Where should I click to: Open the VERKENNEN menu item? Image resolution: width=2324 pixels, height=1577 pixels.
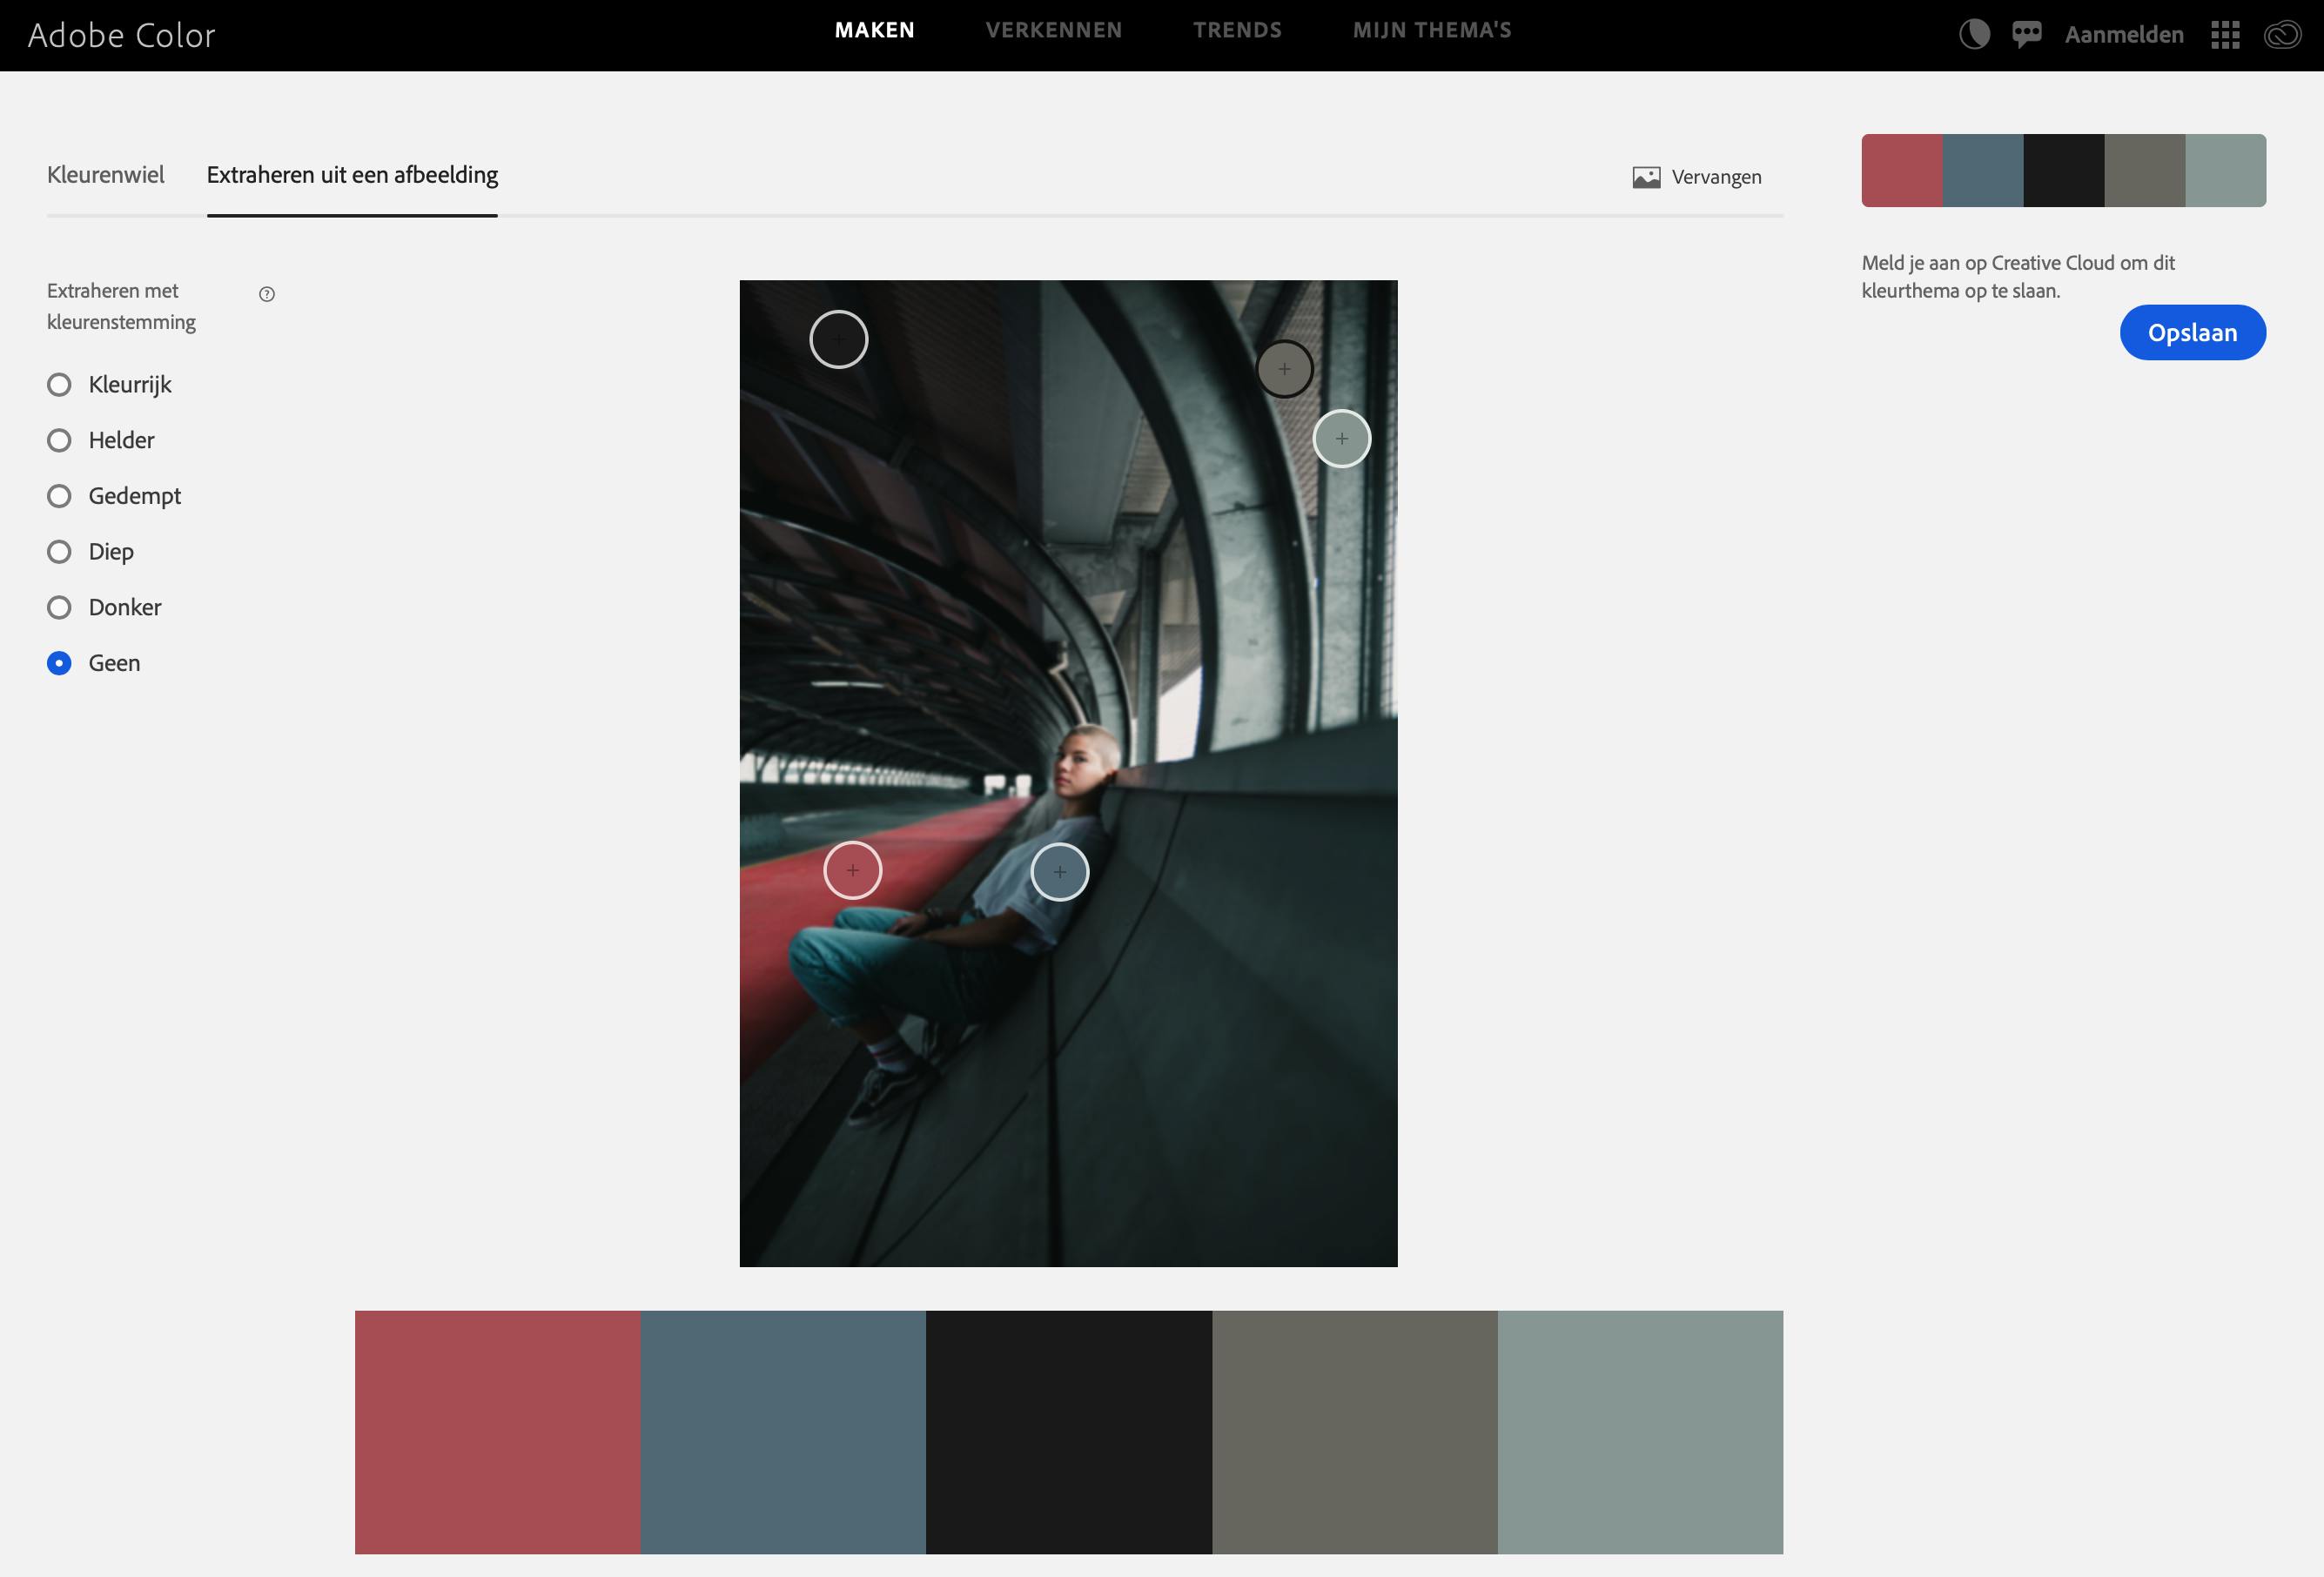coord(1053,30)
